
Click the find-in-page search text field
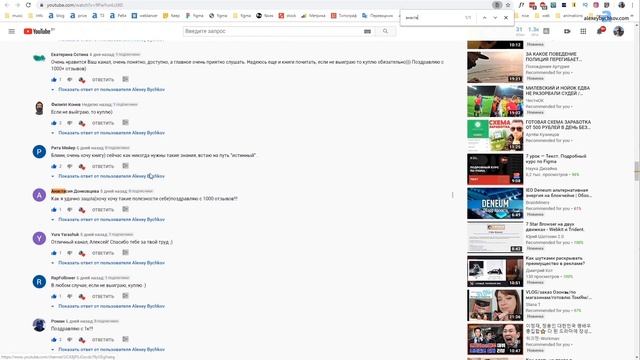click(433, 18)
